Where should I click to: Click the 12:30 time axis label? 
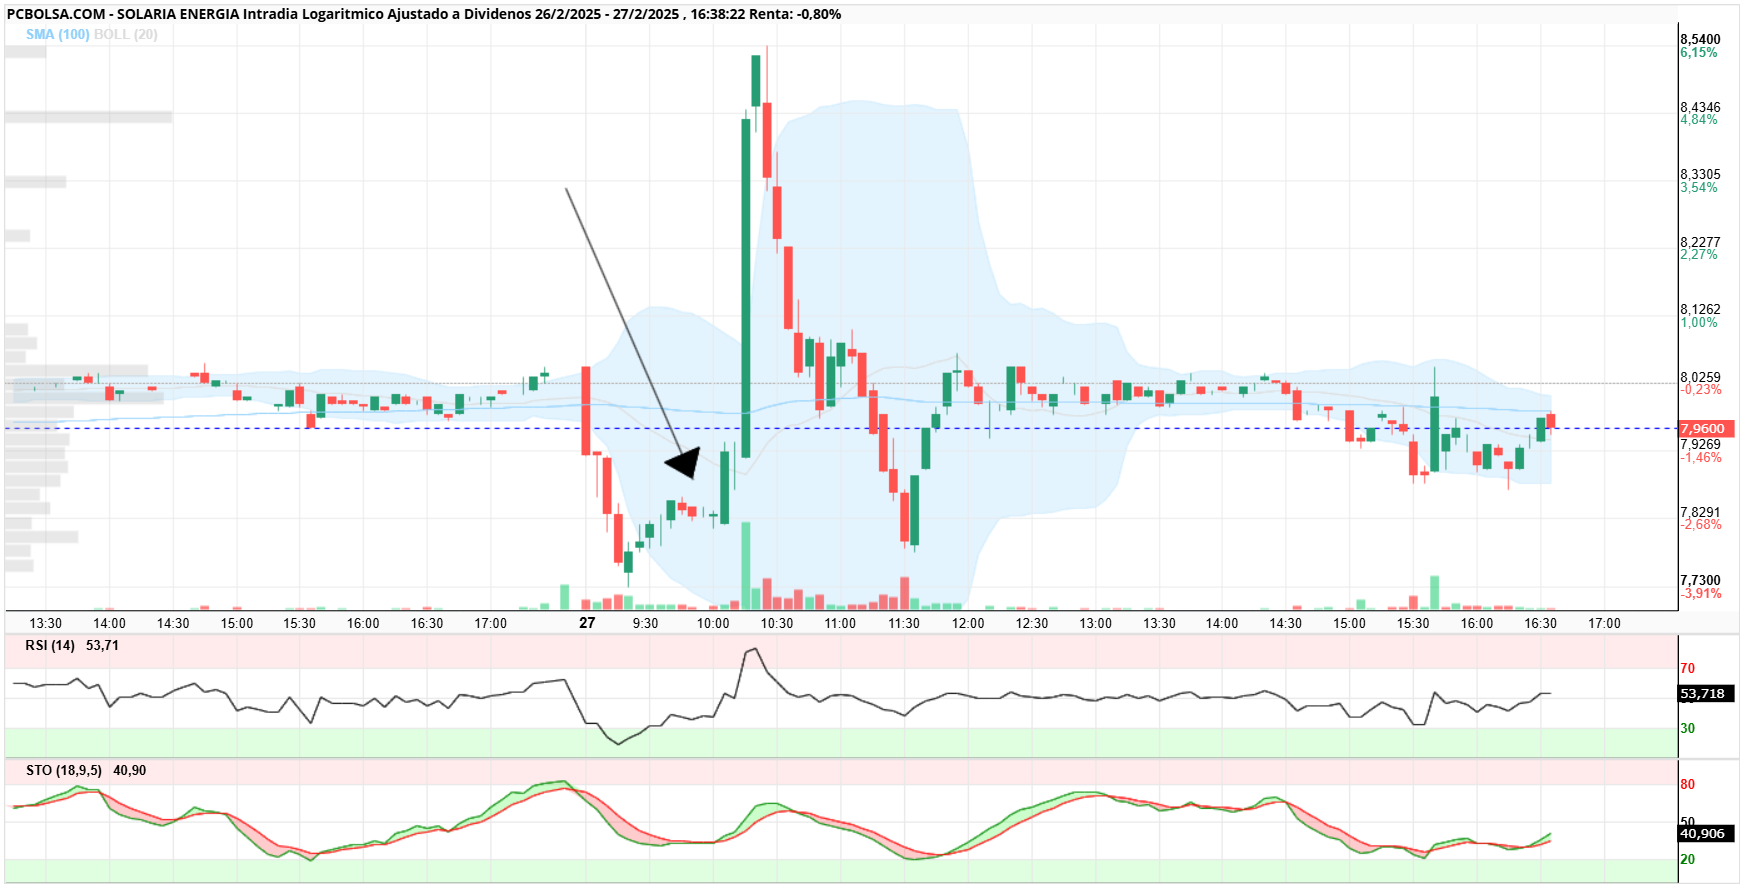pyautogui.click(x=1032, y=623)
